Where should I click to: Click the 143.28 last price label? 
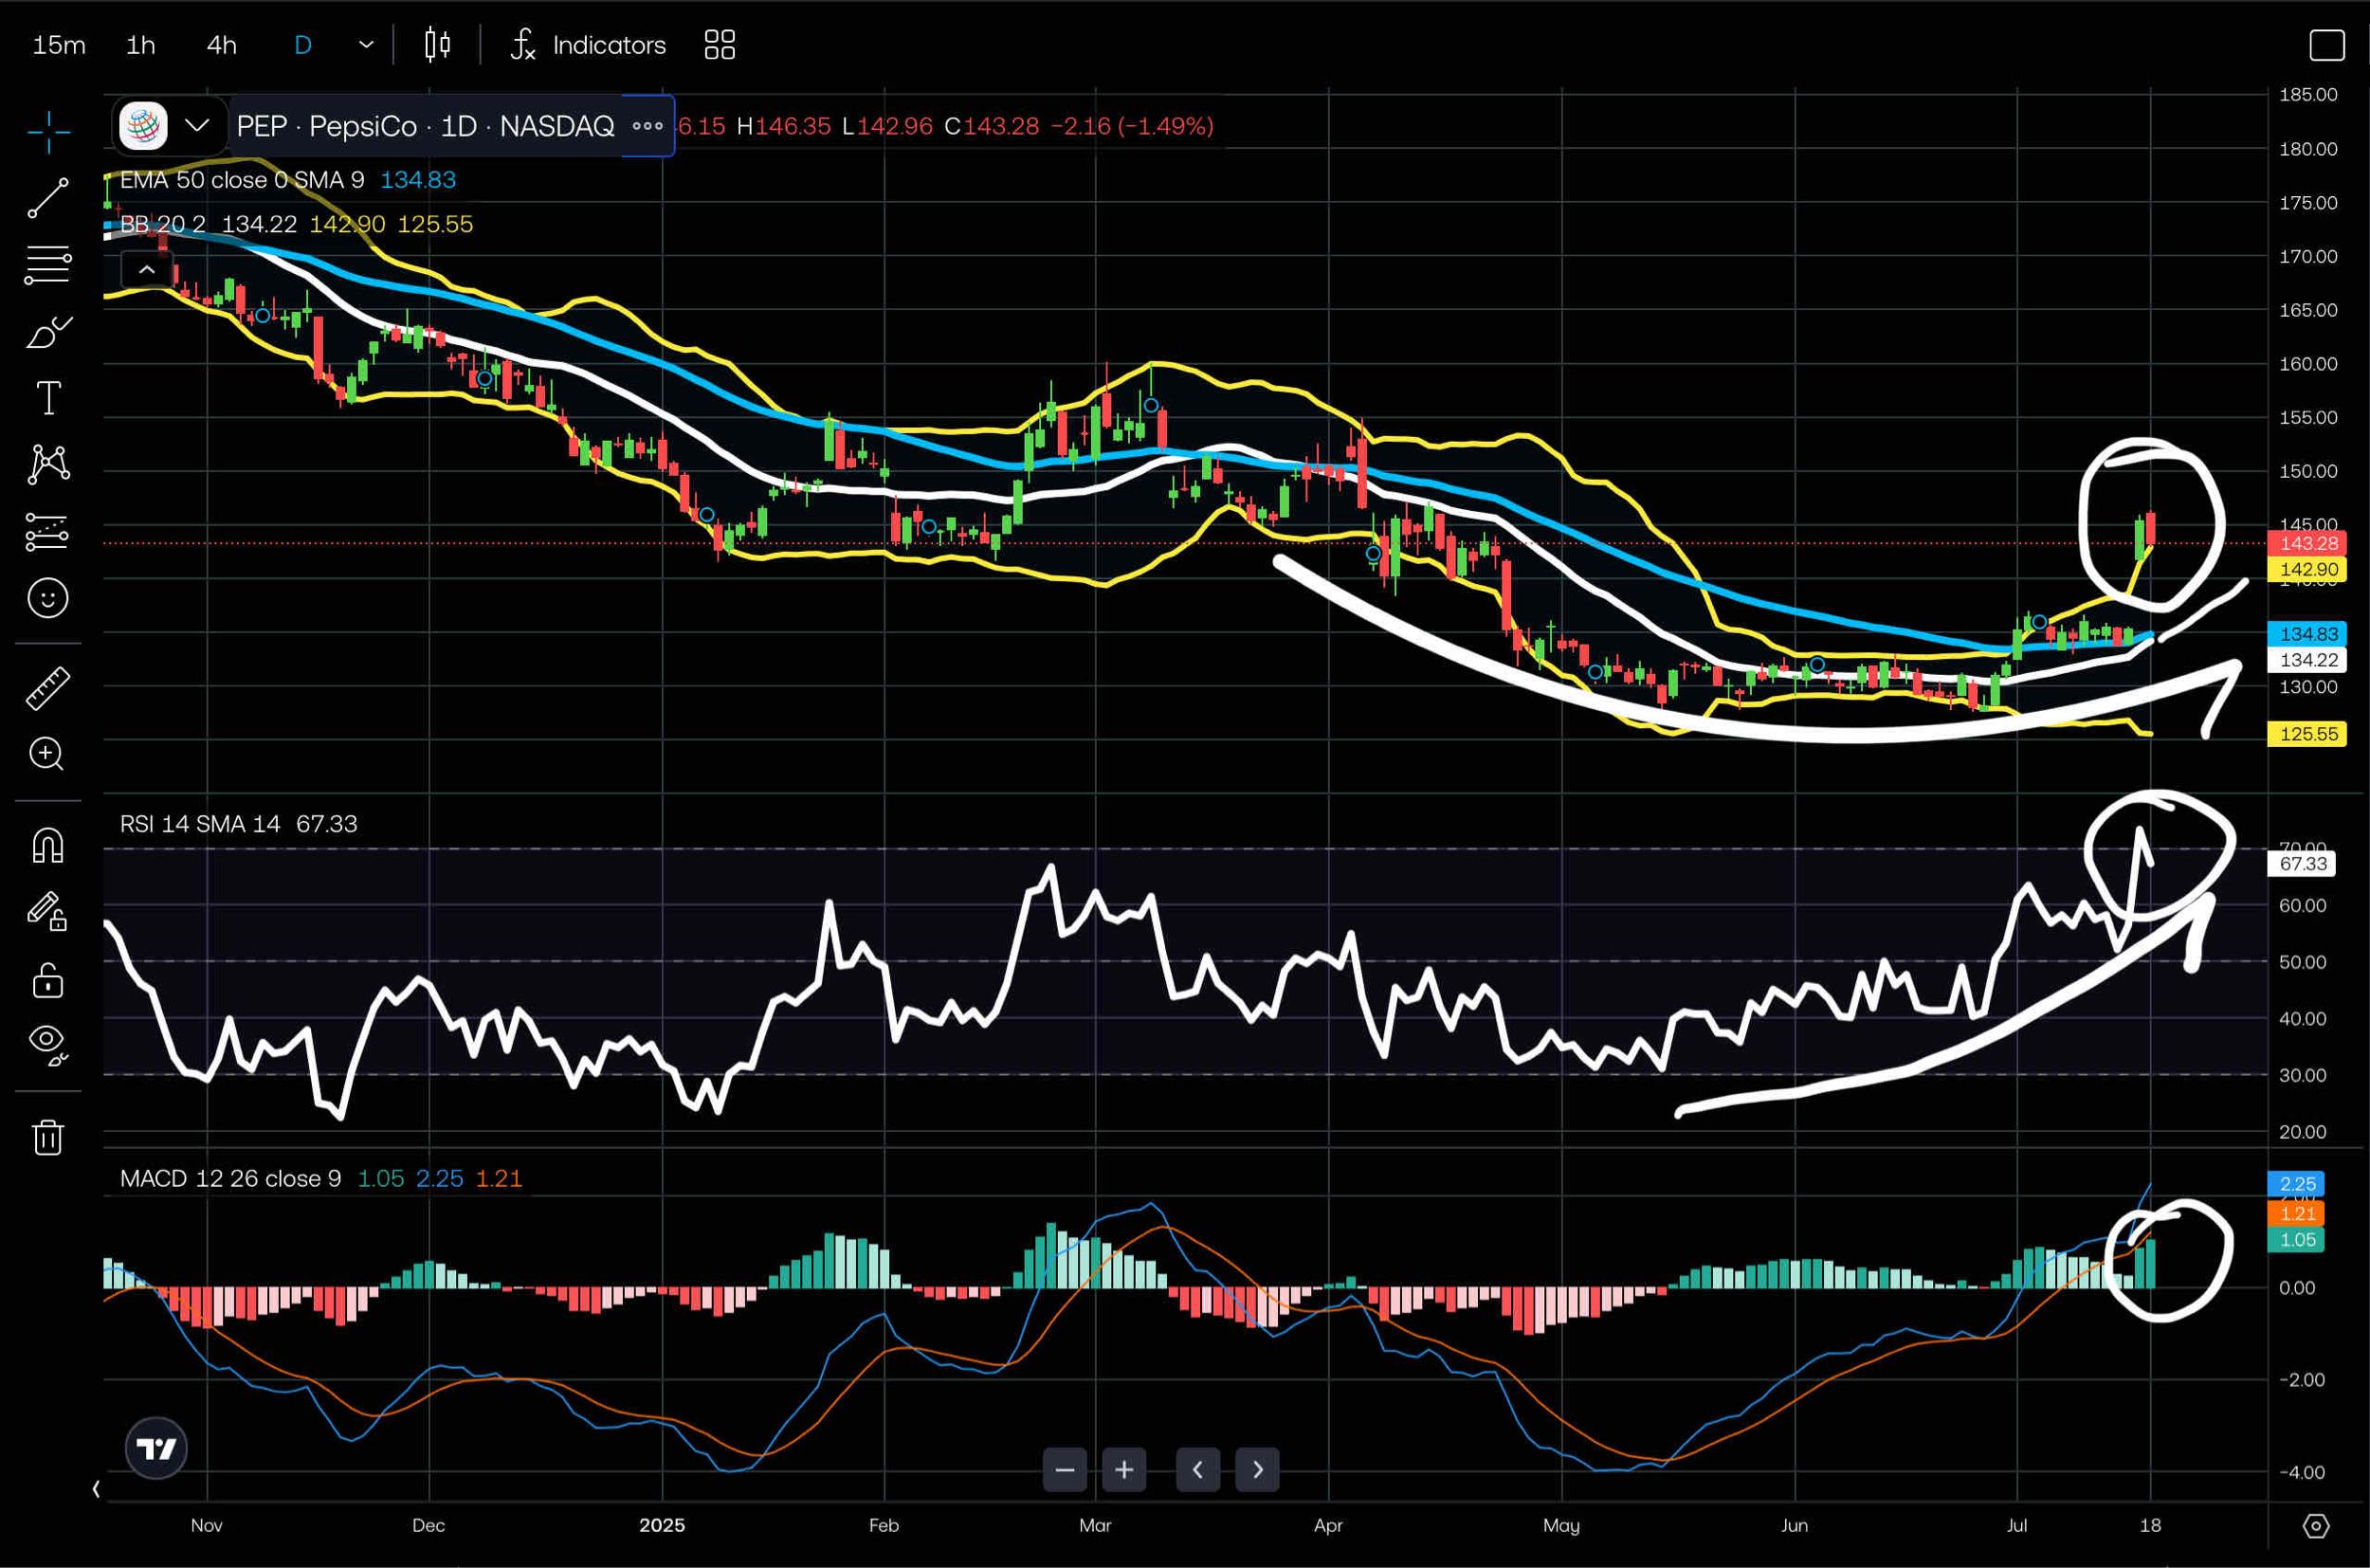[x=2307, y=544]
